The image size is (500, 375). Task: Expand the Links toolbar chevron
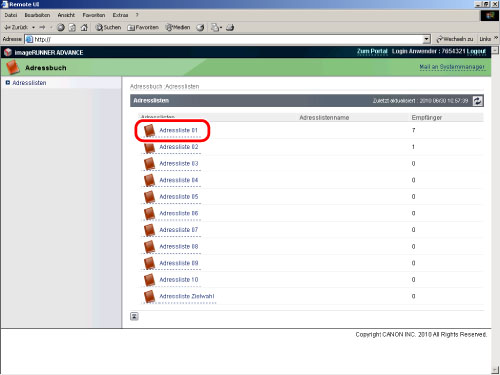496,38
